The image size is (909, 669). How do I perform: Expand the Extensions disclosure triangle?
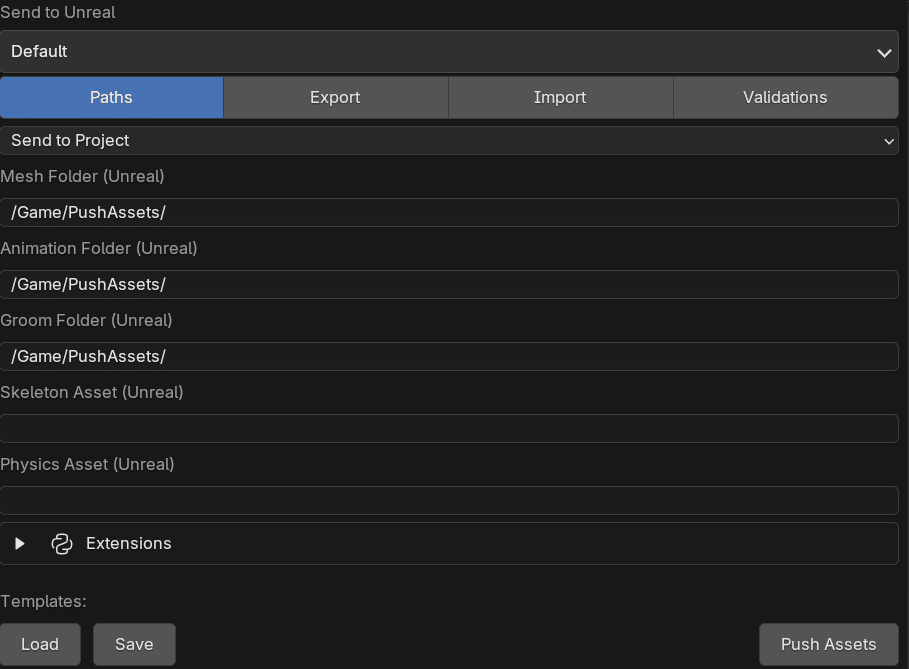20,544
